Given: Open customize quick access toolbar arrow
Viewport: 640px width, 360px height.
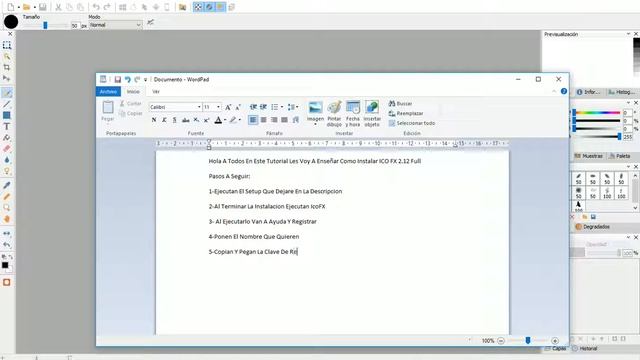Looking at the screenshot, I should tap(145, 80).
